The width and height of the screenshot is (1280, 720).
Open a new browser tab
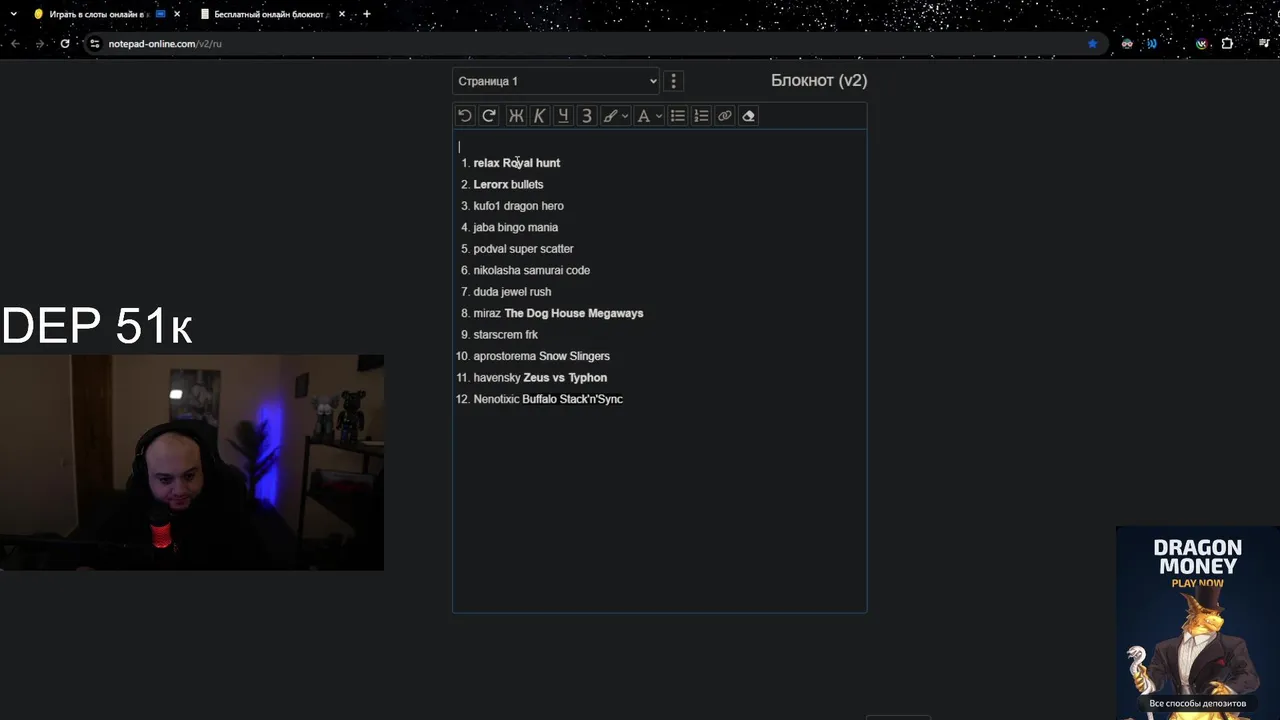pos(367,14)
